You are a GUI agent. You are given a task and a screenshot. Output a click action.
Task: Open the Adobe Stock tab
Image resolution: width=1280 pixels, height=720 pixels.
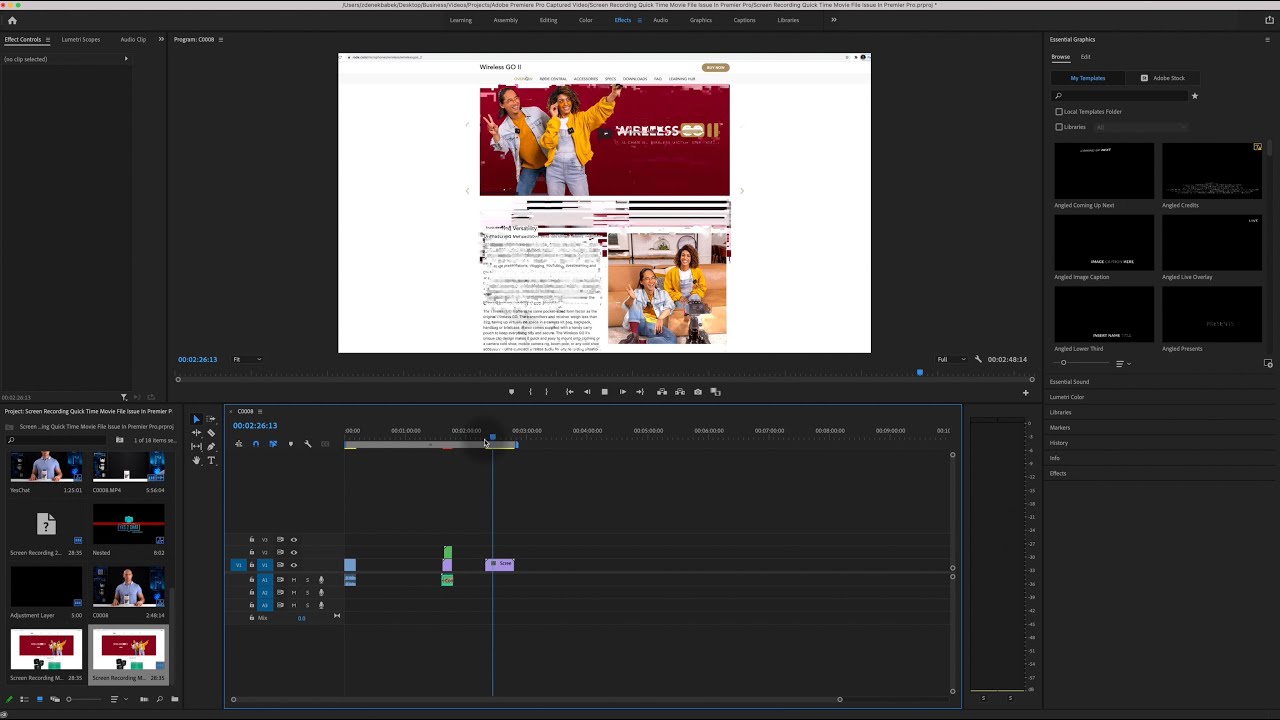[1163, 78]
